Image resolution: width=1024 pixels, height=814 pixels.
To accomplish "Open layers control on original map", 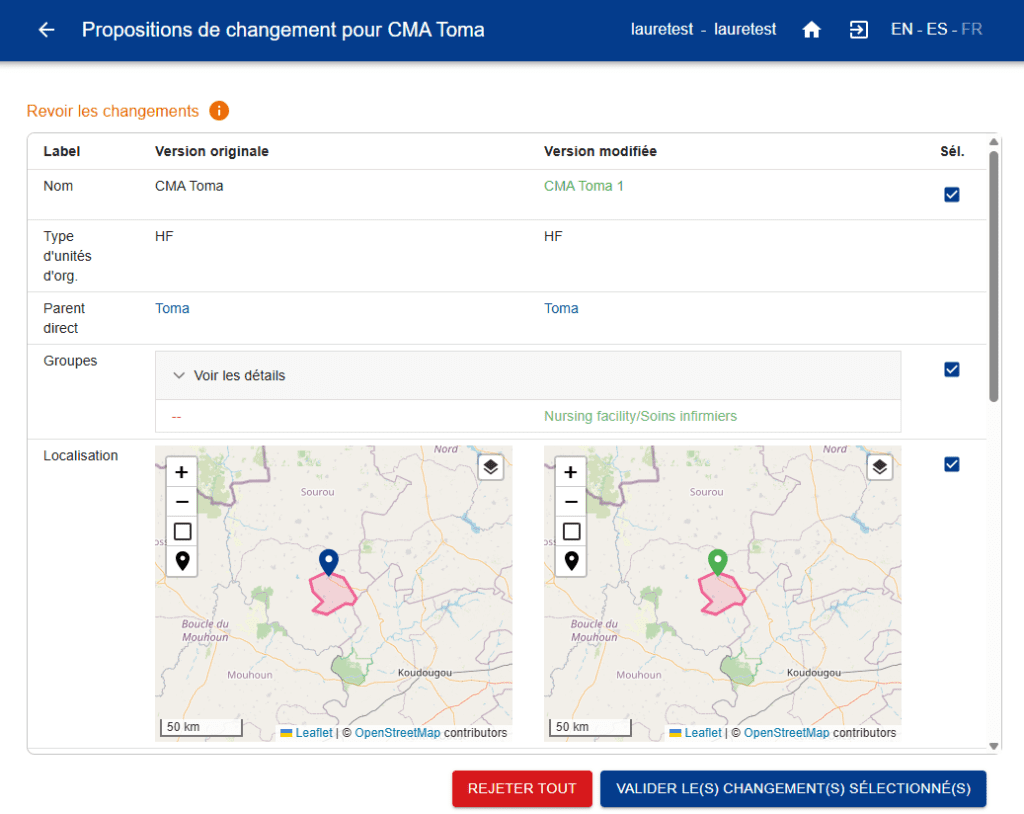I will pyautogui.click(x=490, y=467).
